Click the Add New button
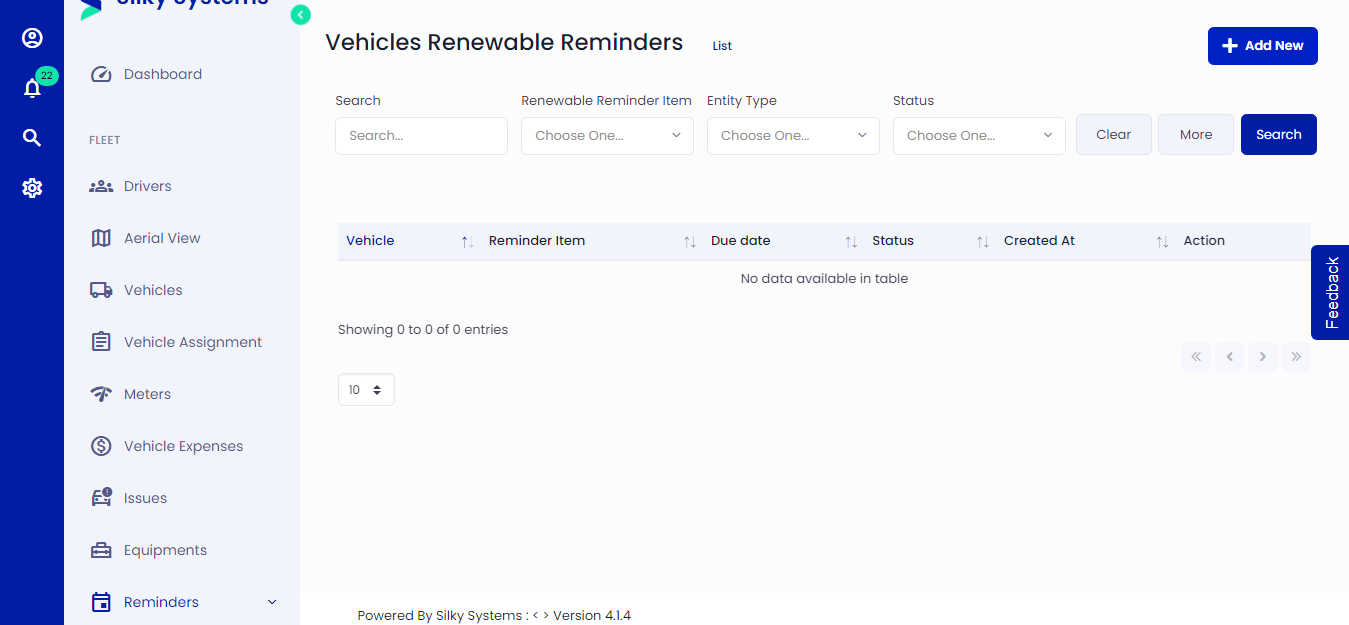 pos(1262,45)
